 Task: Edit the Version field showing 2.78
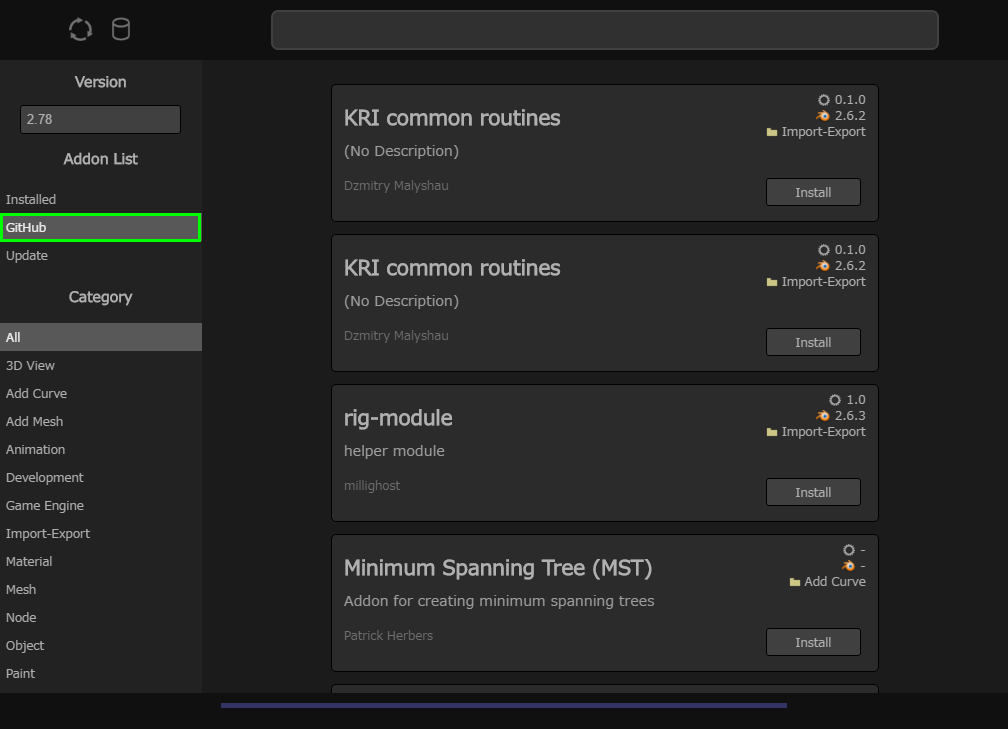[100, 120]
